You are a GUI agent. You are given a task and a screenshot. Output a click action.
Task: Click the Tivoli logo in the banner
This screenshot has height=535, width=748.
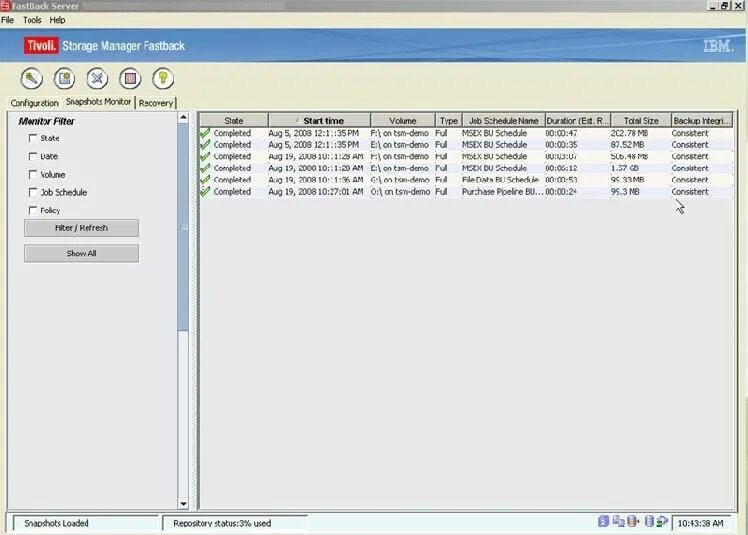(x=41, y=46)
